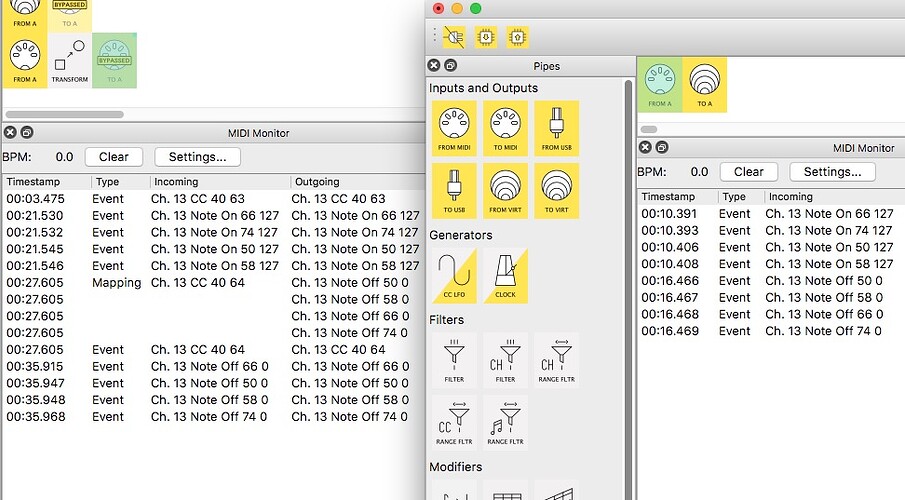Select the virtual TO A pipe, right window

[x=705, y=85]
